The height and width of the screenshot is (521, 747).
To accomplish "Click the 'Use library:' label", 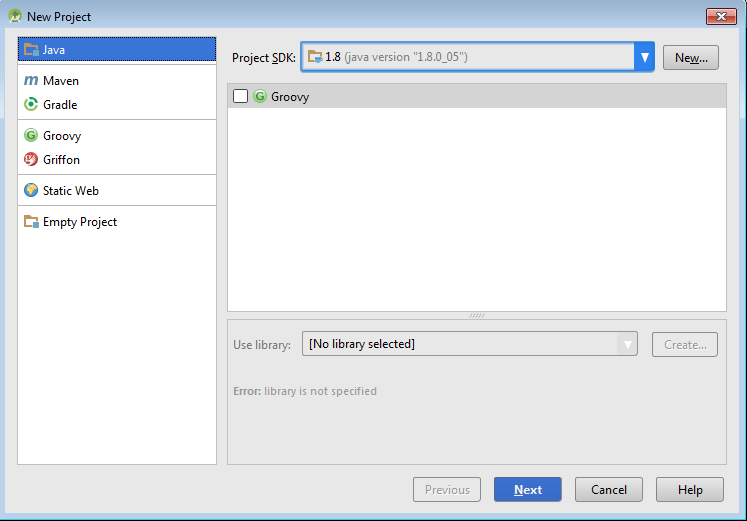I will click(x=262, y=345).
